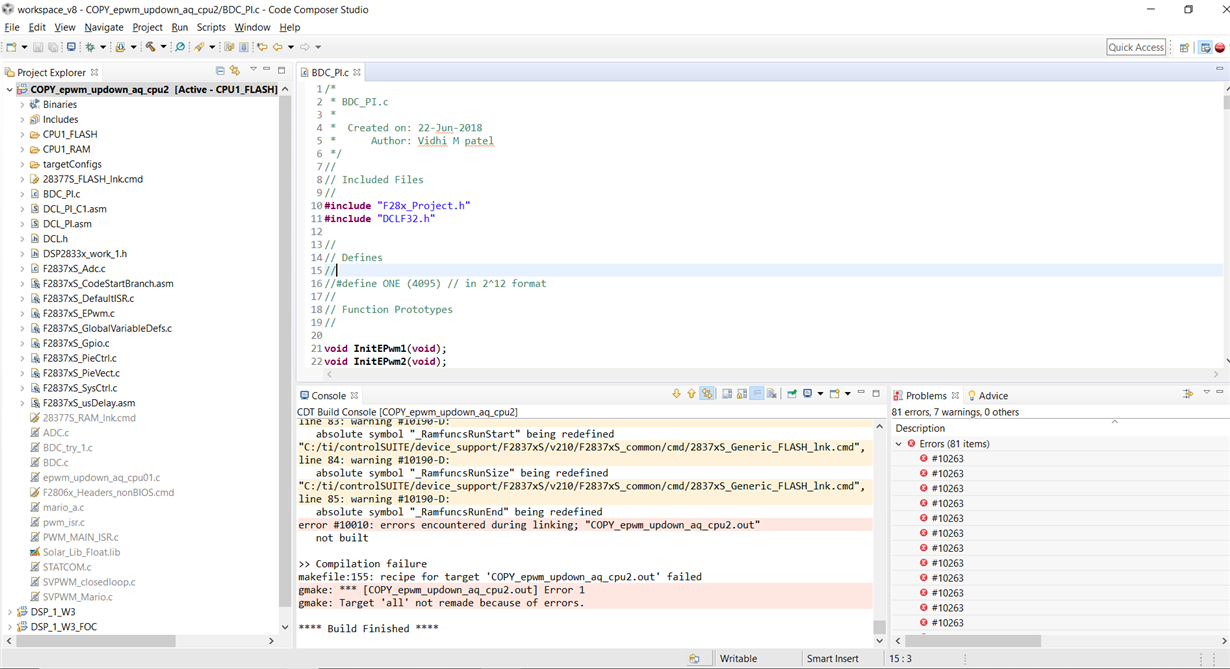Click console Show Previous Error up arrow
The image size is (1230, 669).
tap(691, 394)
